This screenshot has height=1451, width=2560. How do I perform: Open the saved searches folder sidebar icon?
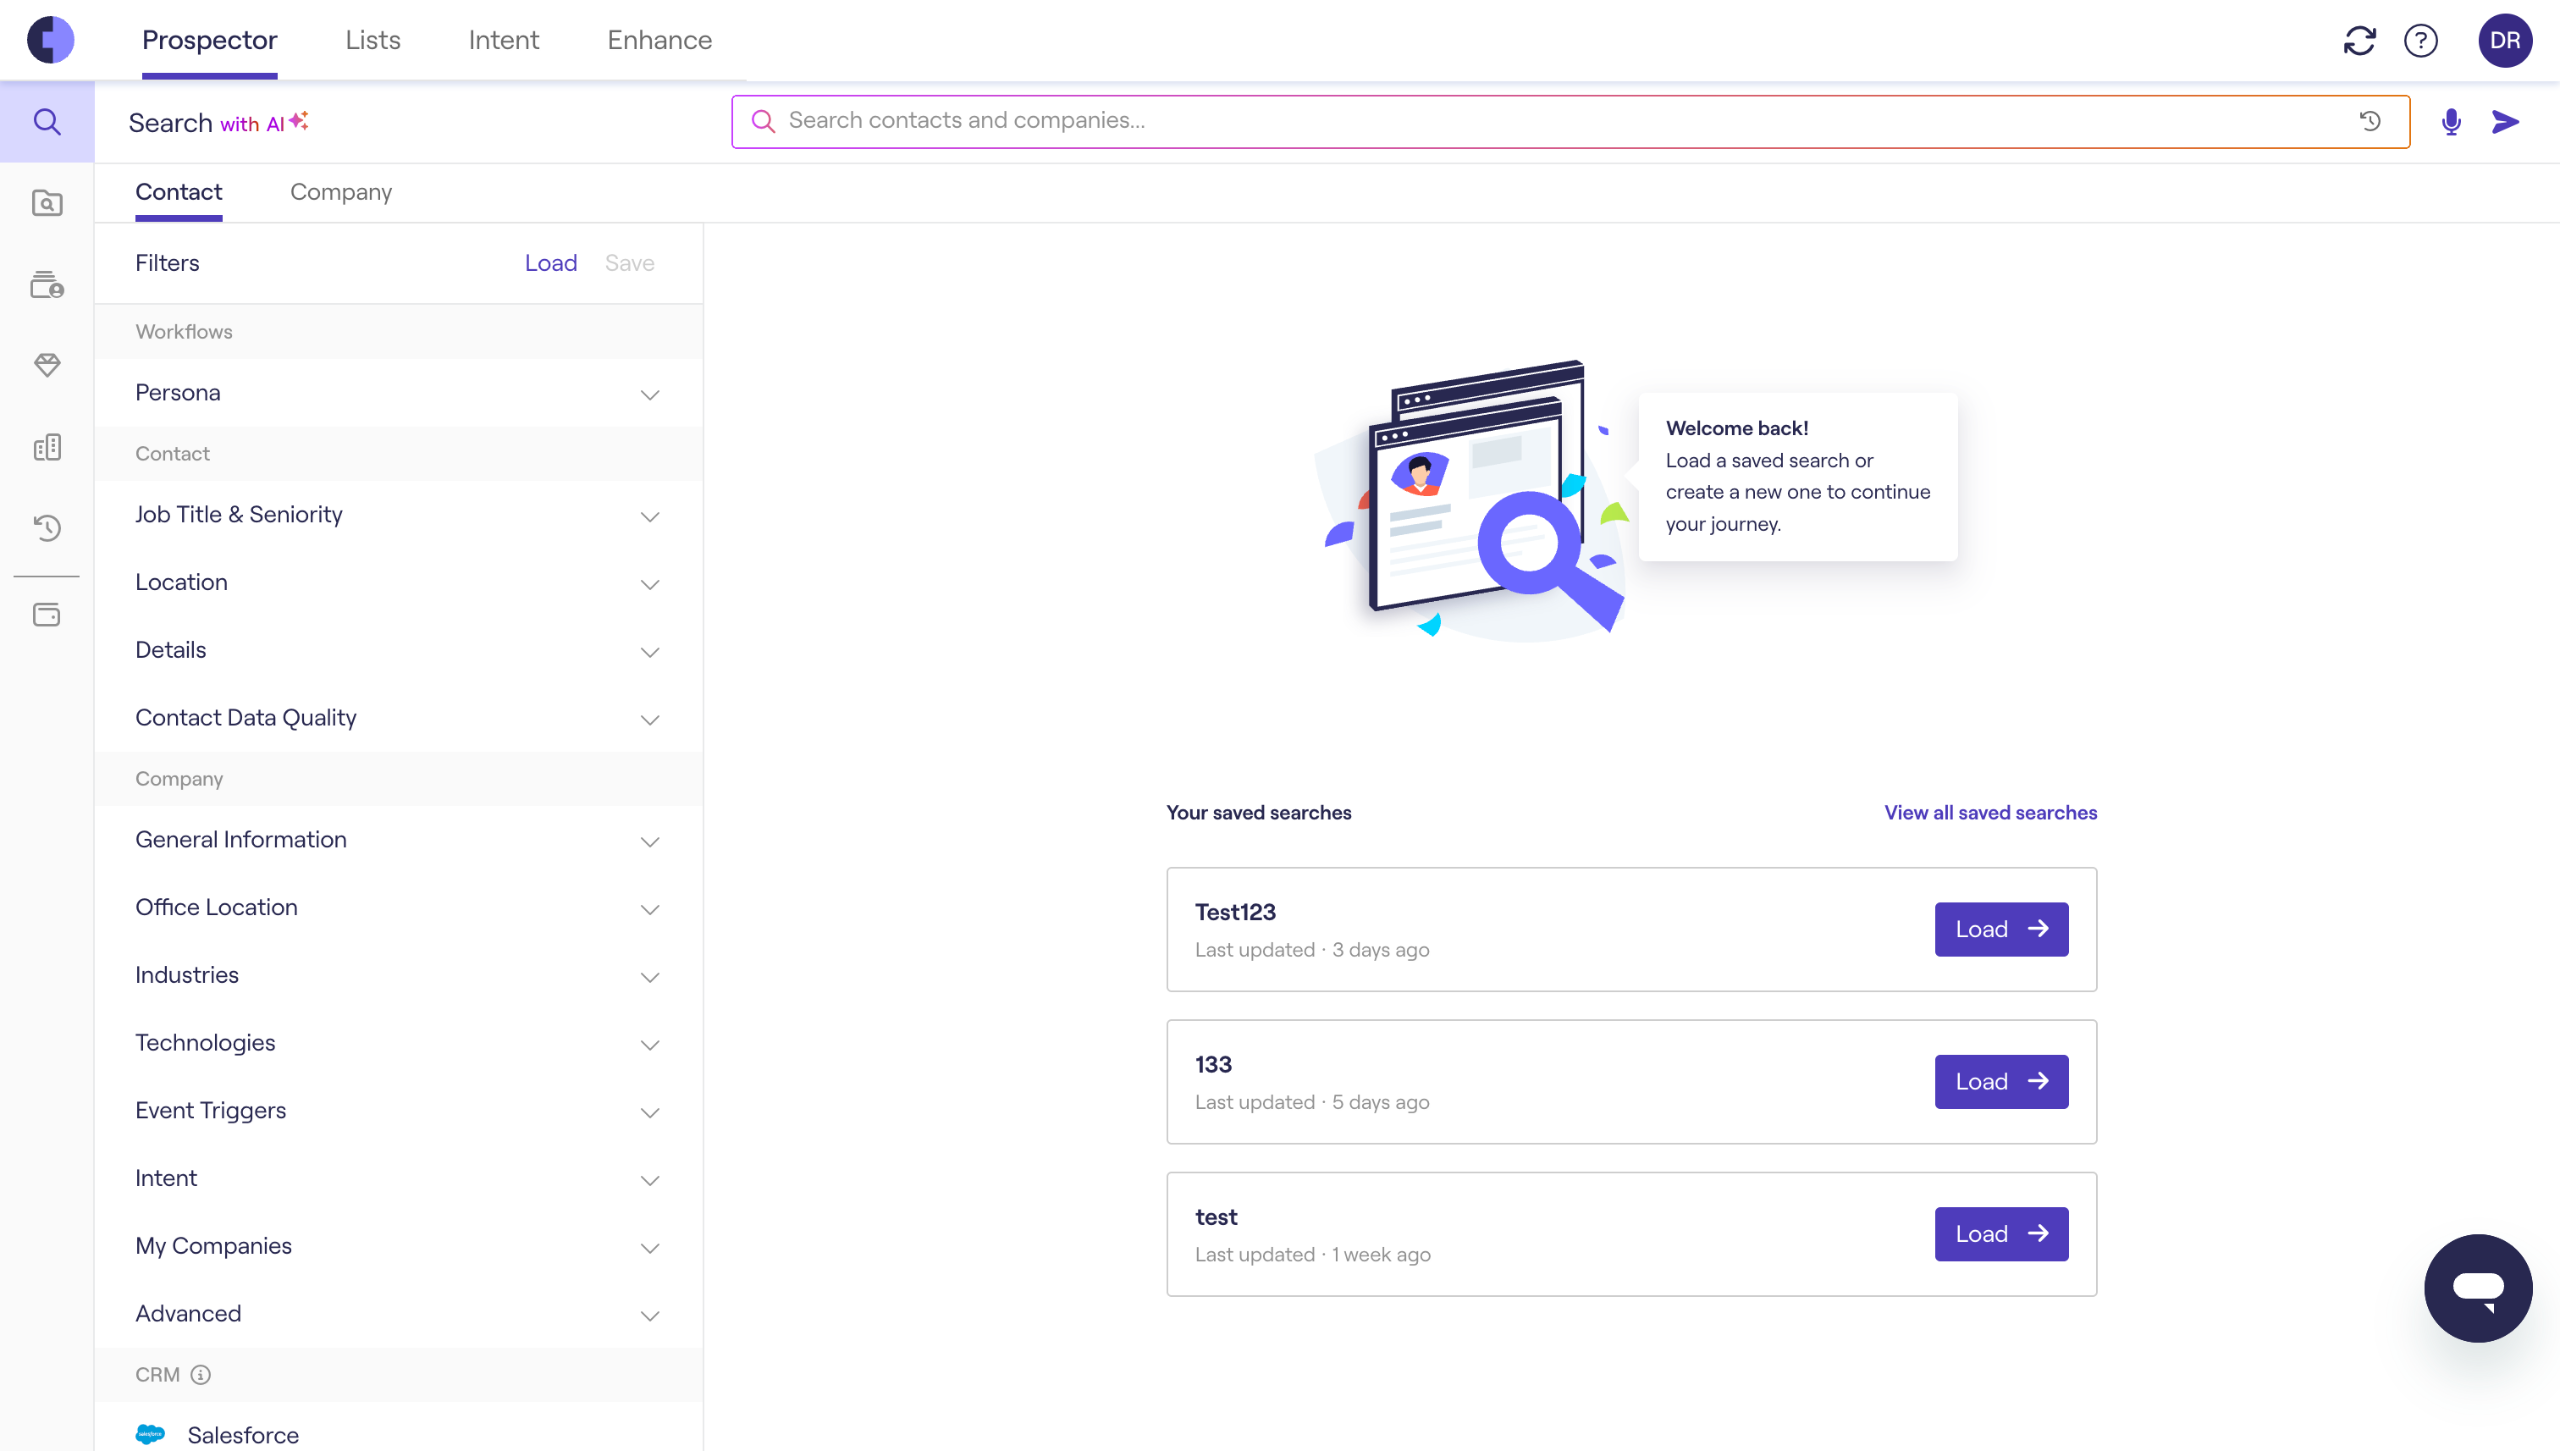(47, 203)
